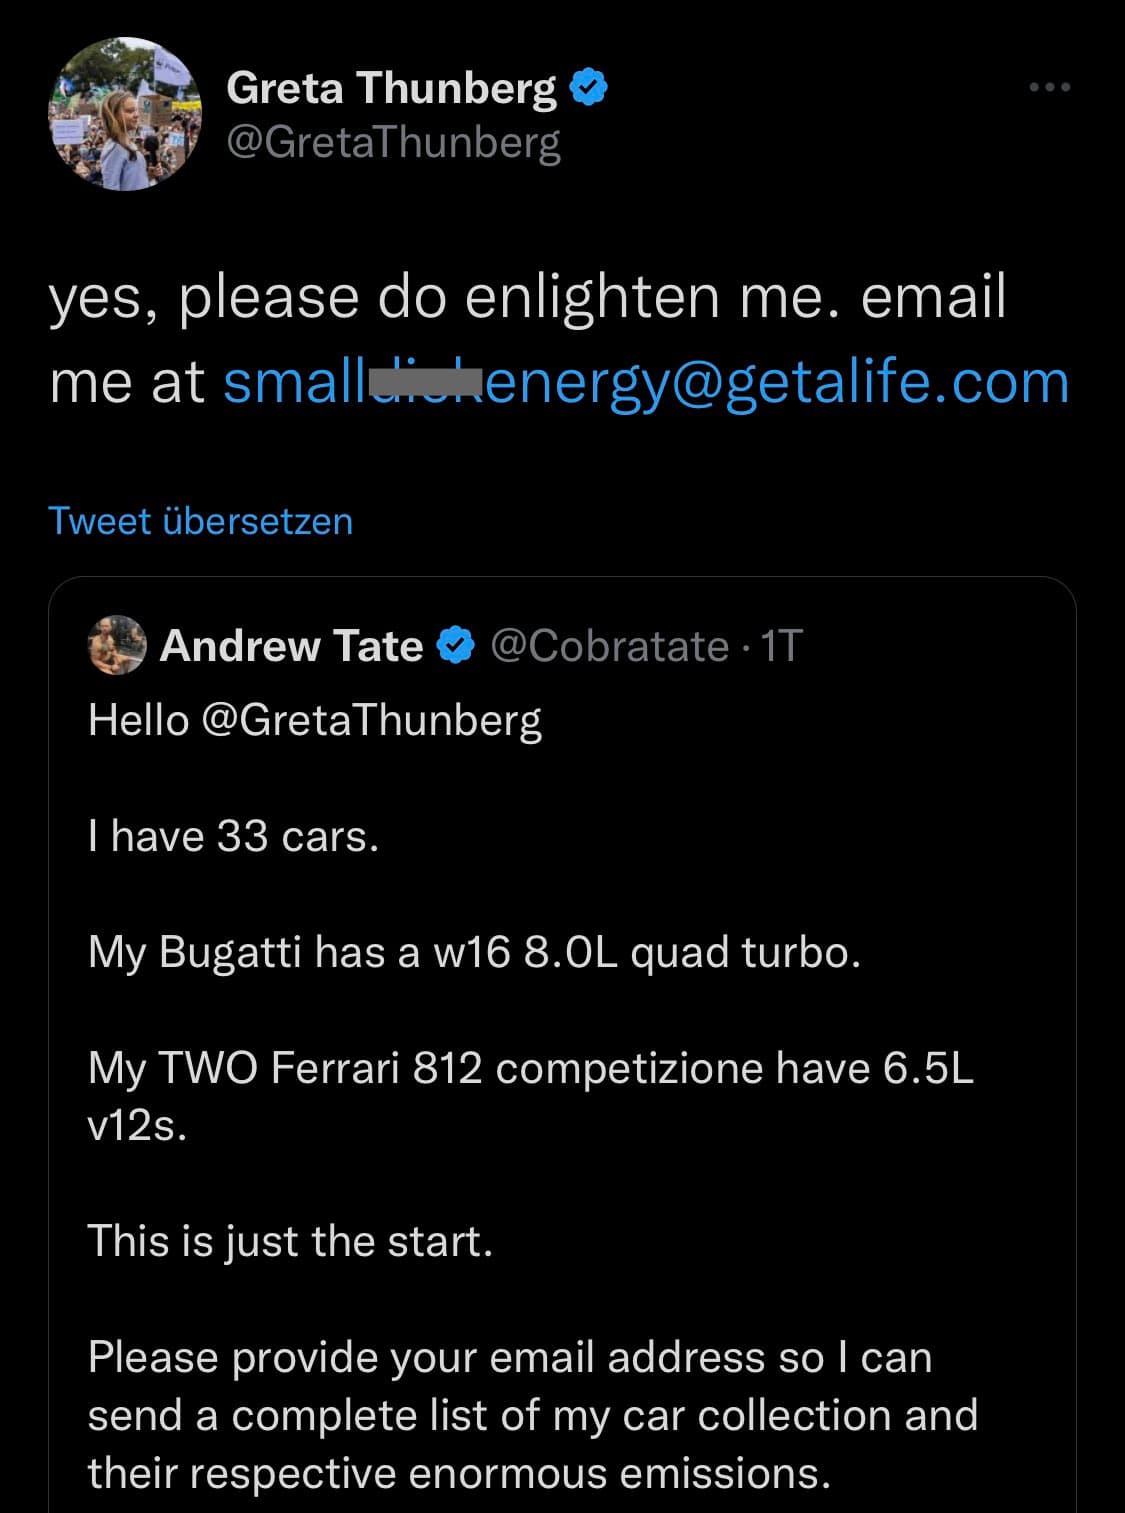
Task: Click the getalife.com email address link
Action: (645, 382)
